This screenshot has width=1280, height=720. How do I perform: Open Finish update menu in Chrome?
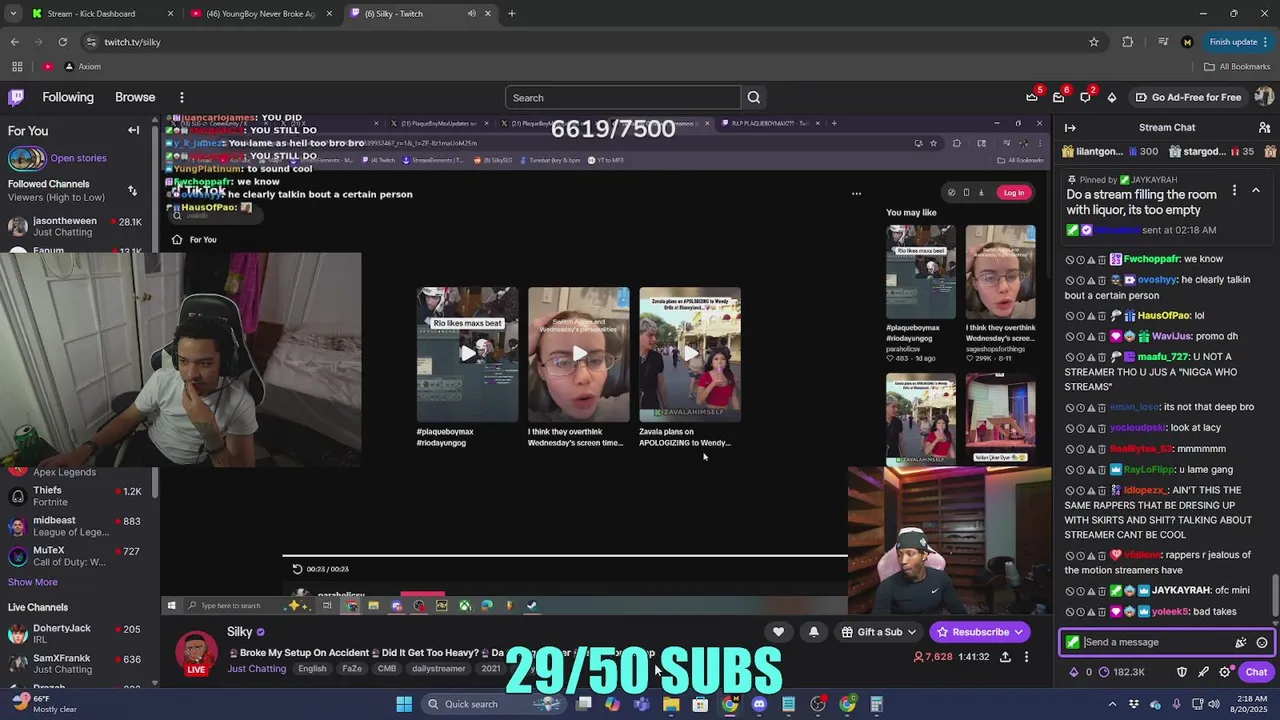(x=1240, y=42)
